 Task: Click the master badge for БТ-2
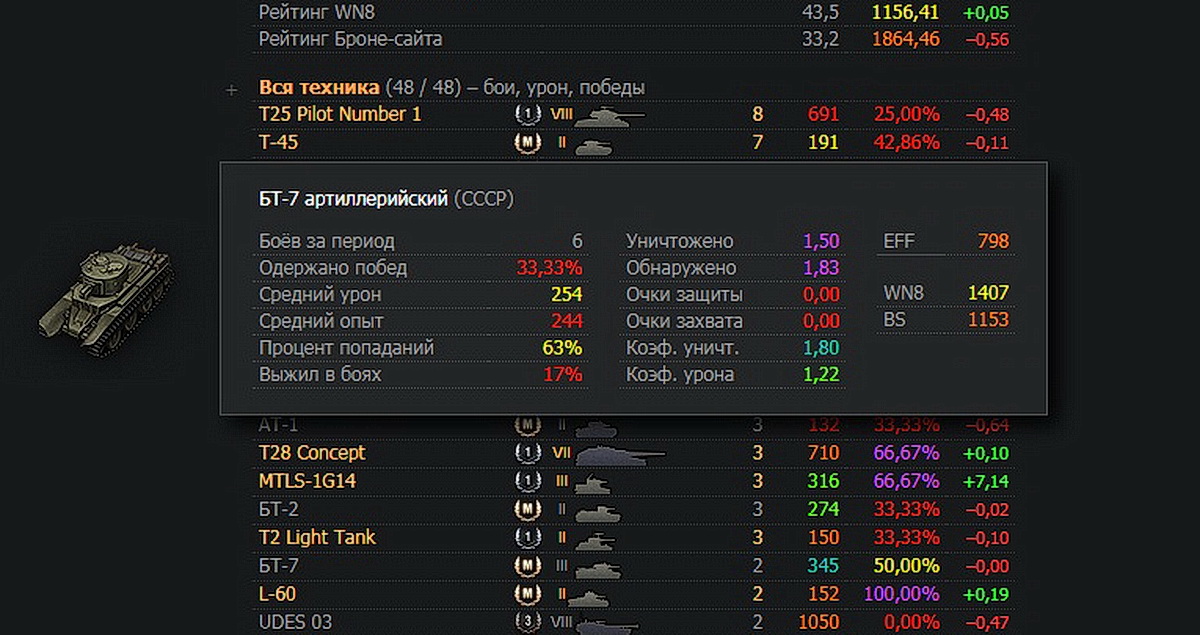point(527,509)
